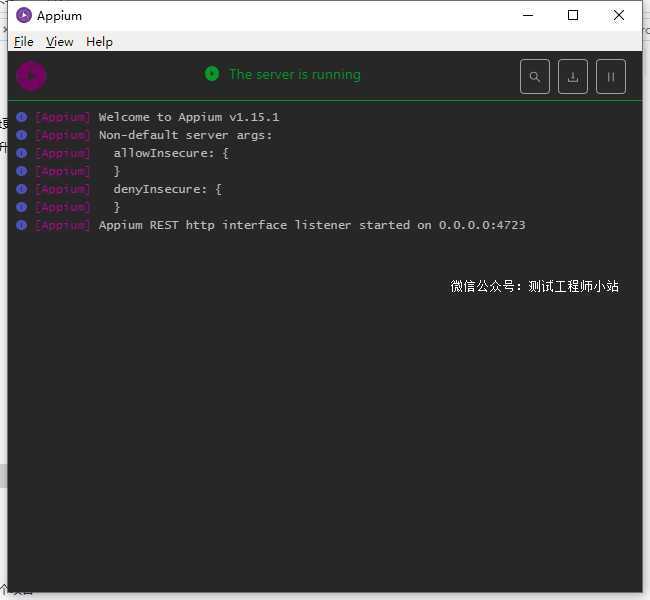Click info icon beside Non-default server args
This screenshot has width=650, height=600.
click(x=22, y=135)
